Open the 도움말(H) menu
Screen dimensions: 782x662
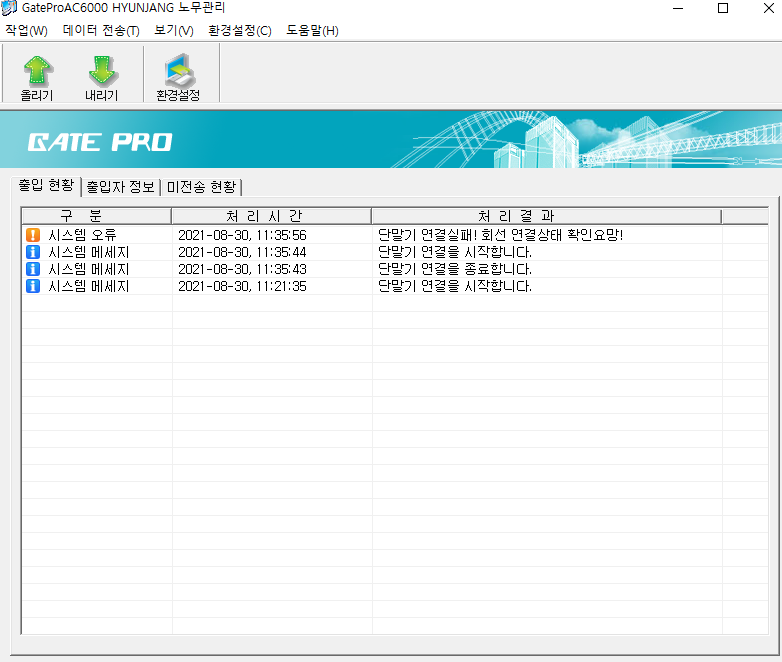click(x=312, y=30)
